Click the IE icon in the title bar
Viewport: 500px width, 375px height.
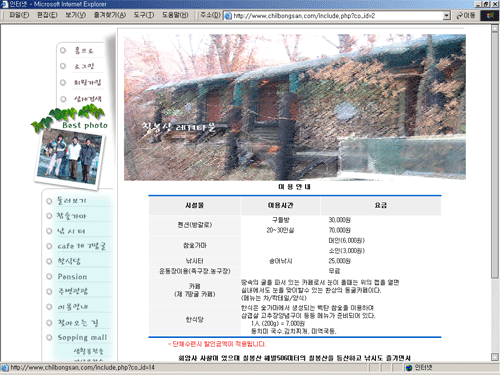coord(4,4)
